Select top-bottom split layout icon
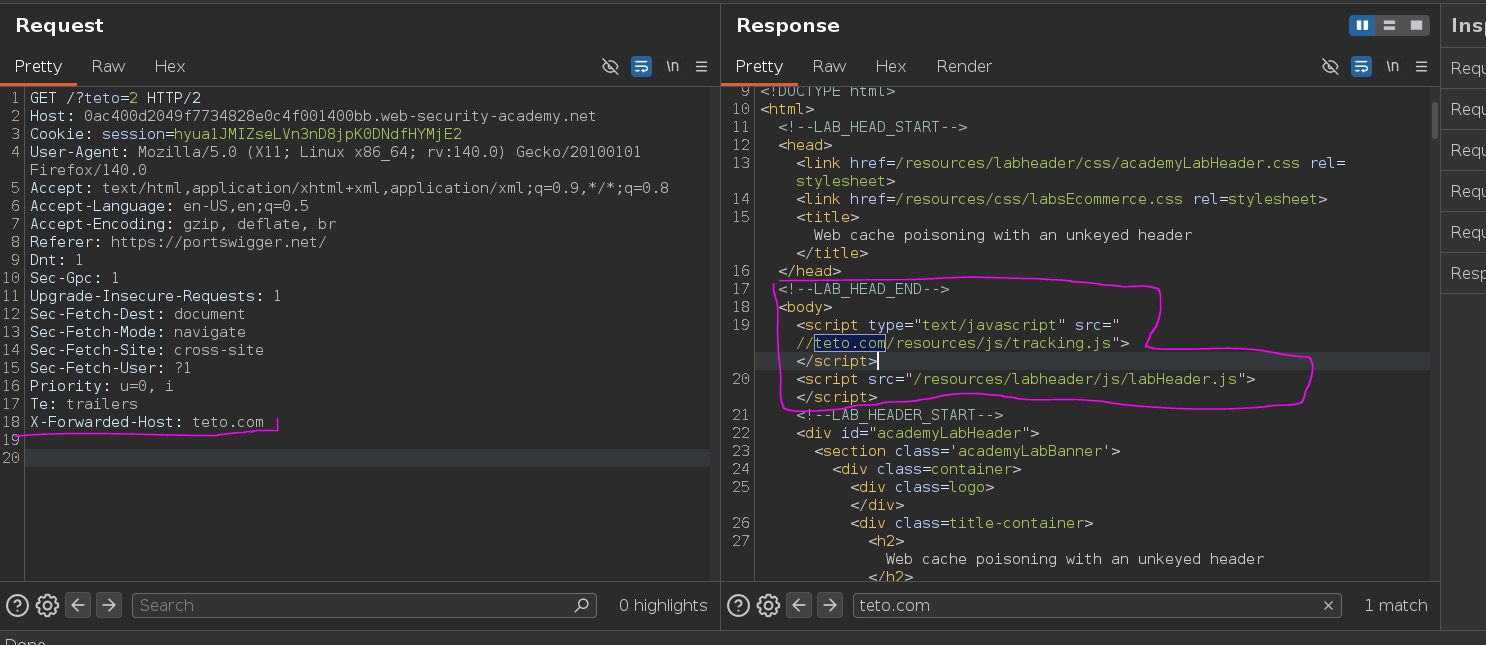1486x645 pixels. (1389, 25)
